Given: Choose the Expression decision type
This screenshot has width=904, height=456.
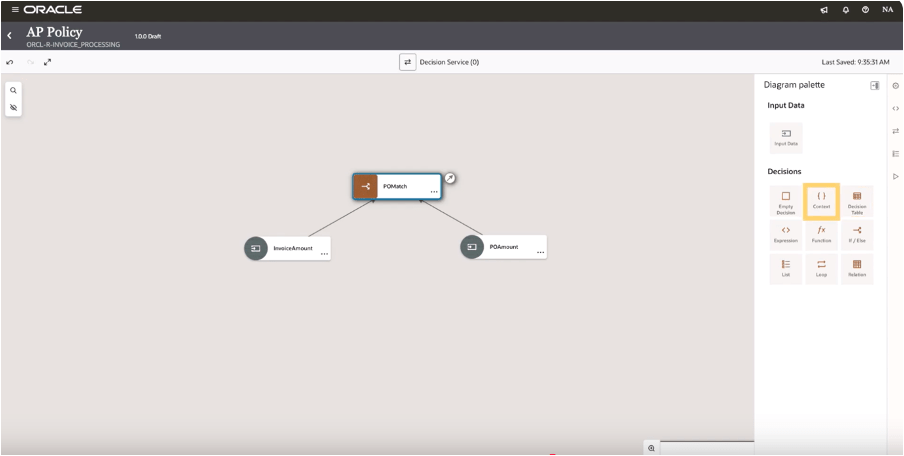Looking at the screenshot, I should pyautogui.click(x=786, y=235).
